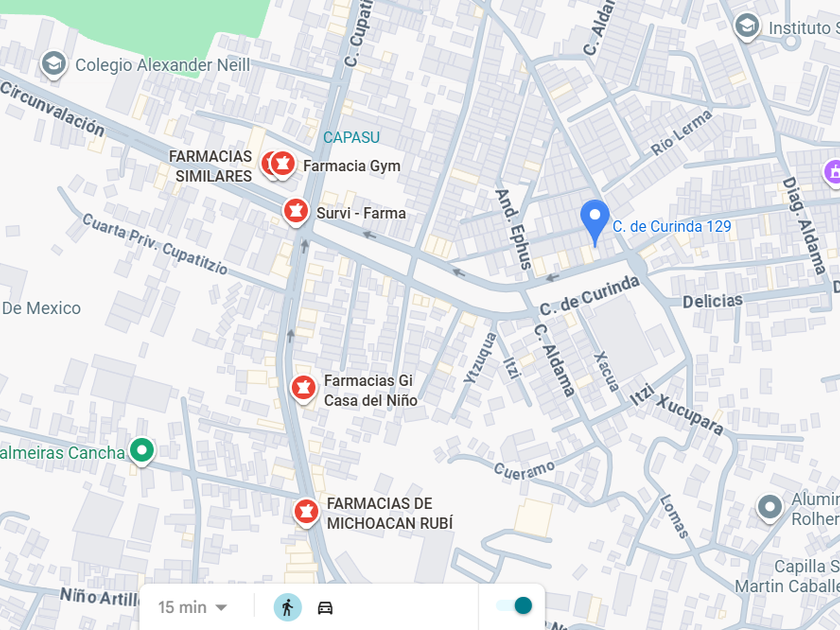Open the Colegio Alexander Neill school marker
Viewport: 840px width, 630px height.
[54, 65]
